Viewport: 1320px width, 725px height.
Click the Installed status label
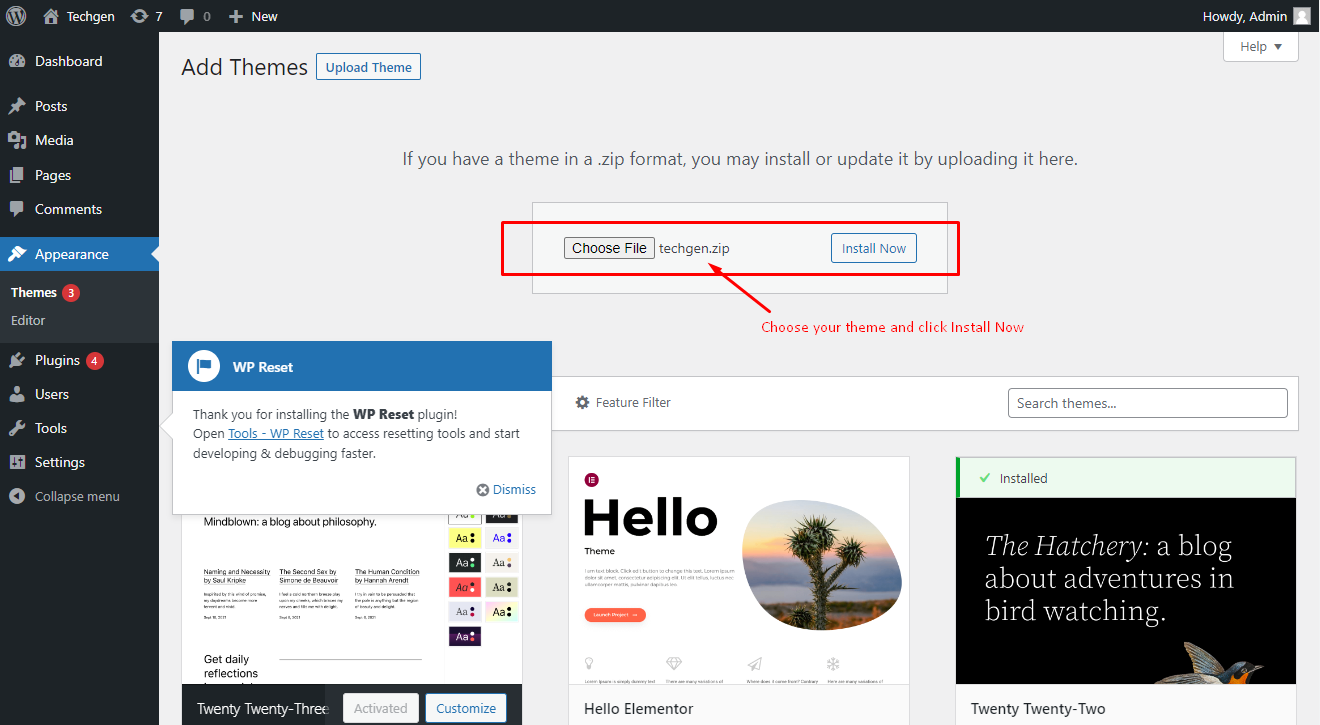[x=1023, y=478]
